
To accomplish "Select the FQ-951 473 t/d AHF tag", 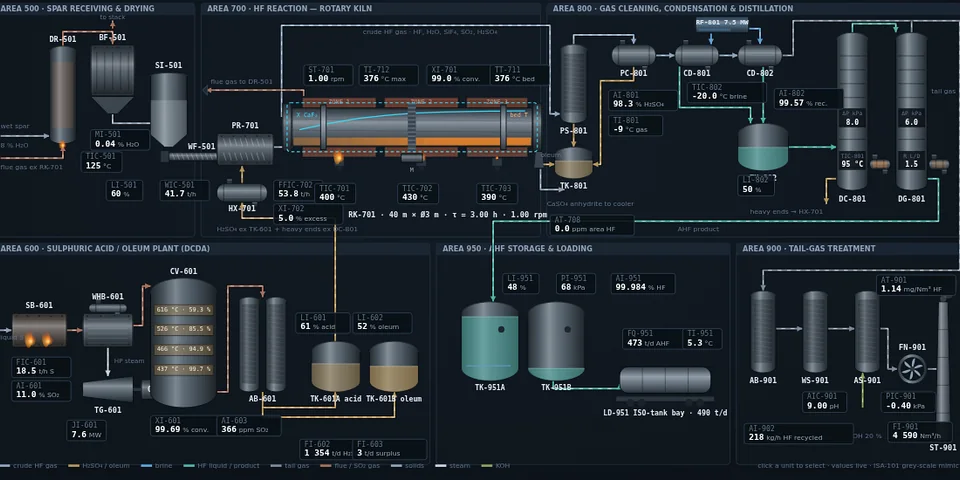I will [653, 339].
